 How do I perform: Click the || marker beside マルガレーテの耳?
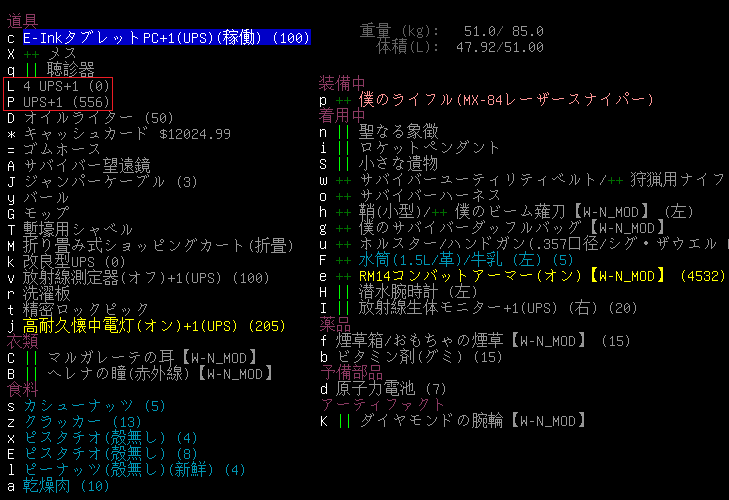[31, 357]
